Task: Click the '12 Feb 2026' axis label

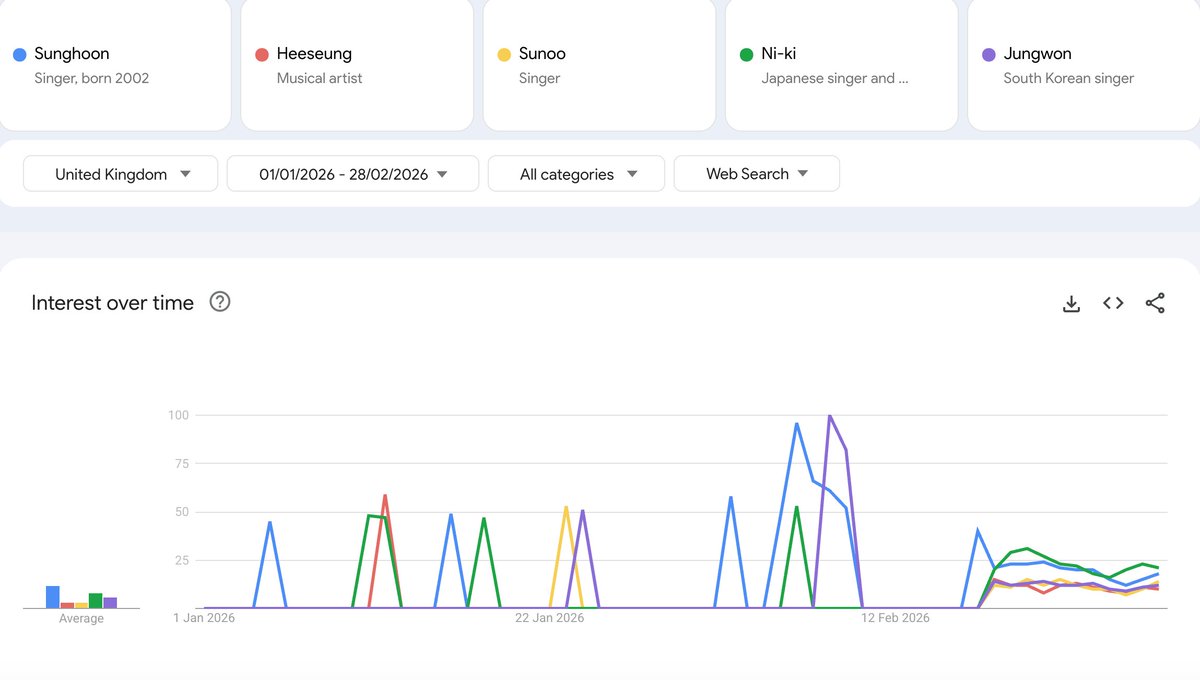Action: [895, 618]
